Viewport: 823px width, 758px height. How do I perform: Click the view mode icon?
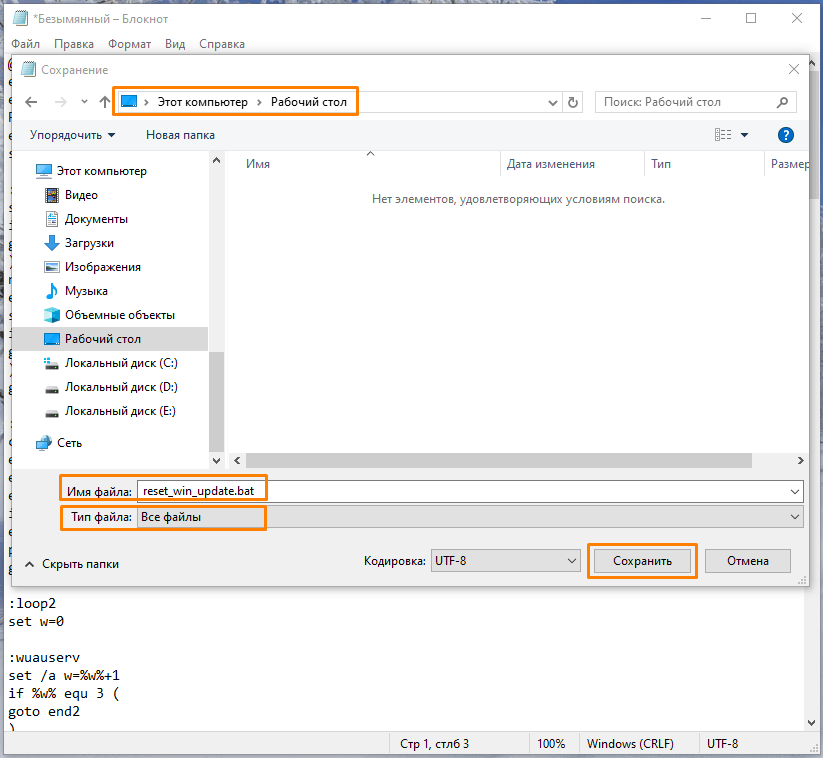(x=723, y=135)
